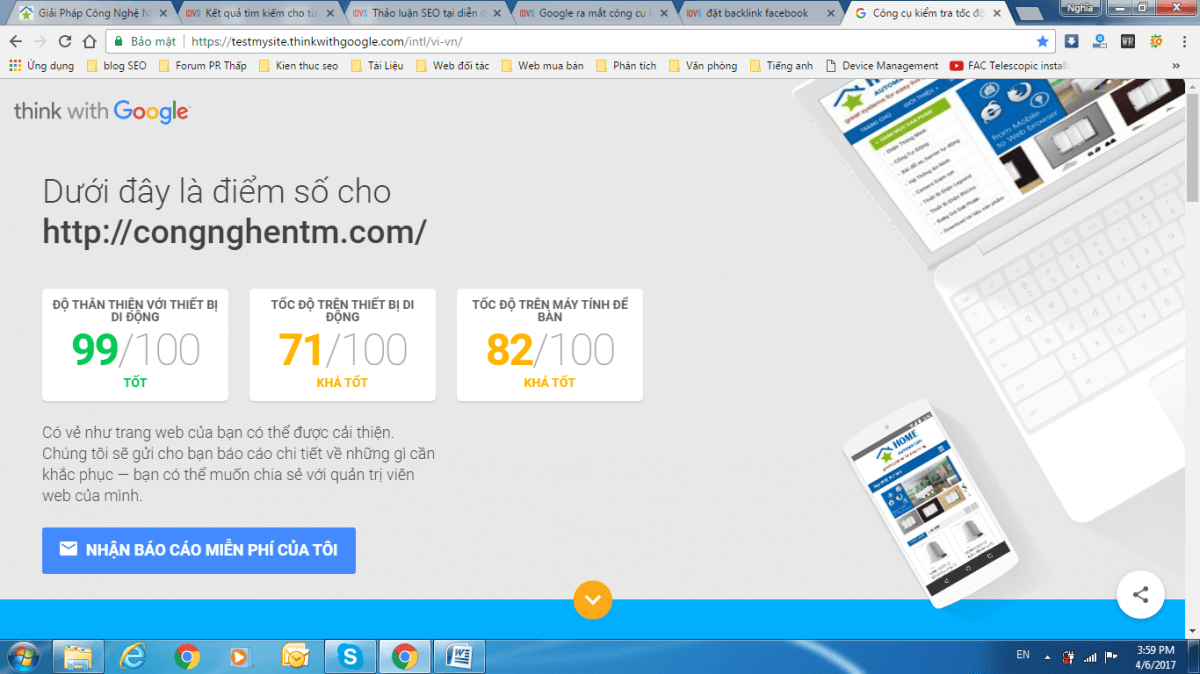This screenshot has width=1200, height=674.
Task: Click the blue bookmark star icon
Action: [1043, 42]
